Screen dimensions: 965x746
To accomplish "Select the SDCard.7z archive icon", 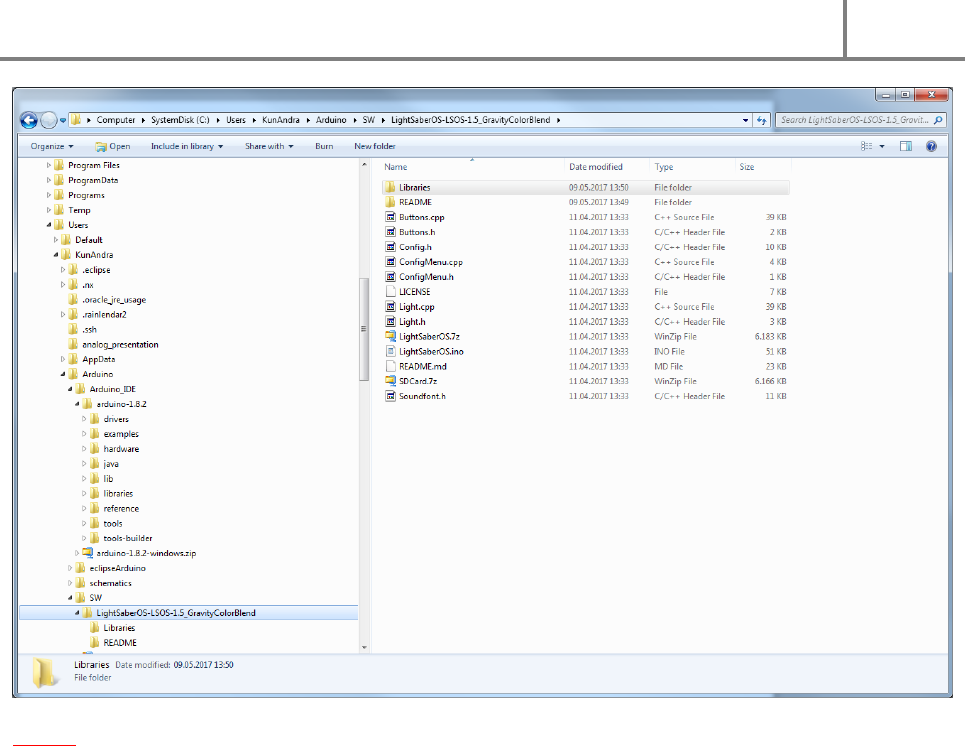I will 390,381.
